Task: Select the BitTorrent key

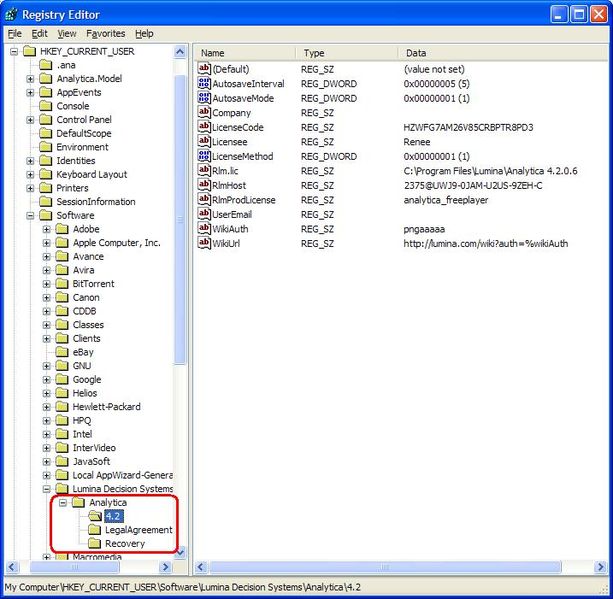Action: click(93, 284)
